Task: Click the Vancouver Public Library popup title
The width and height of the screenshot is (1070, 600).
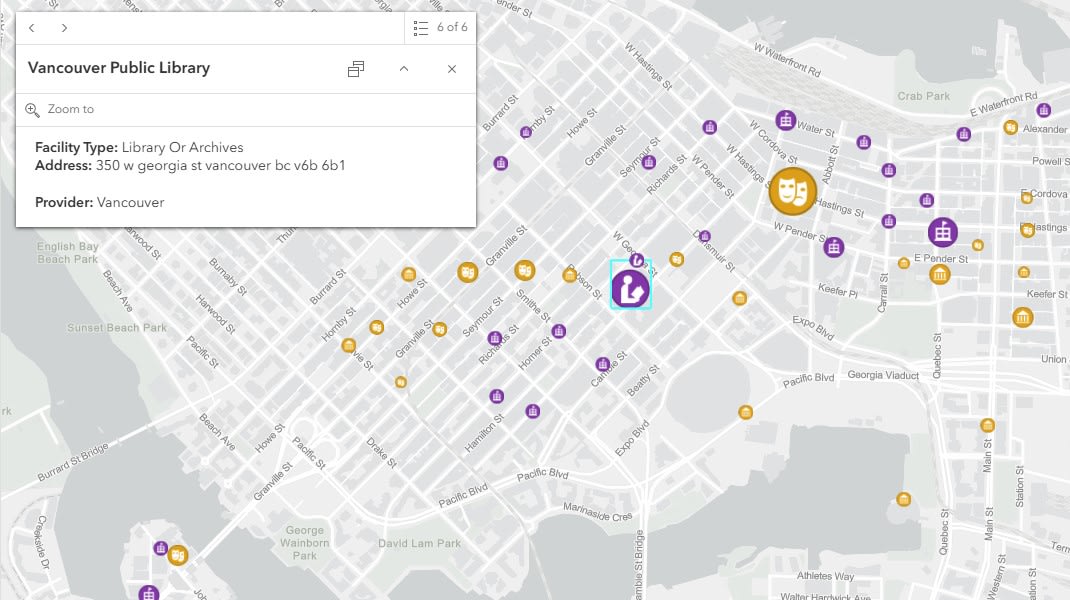Action: [x=119, y=68]
